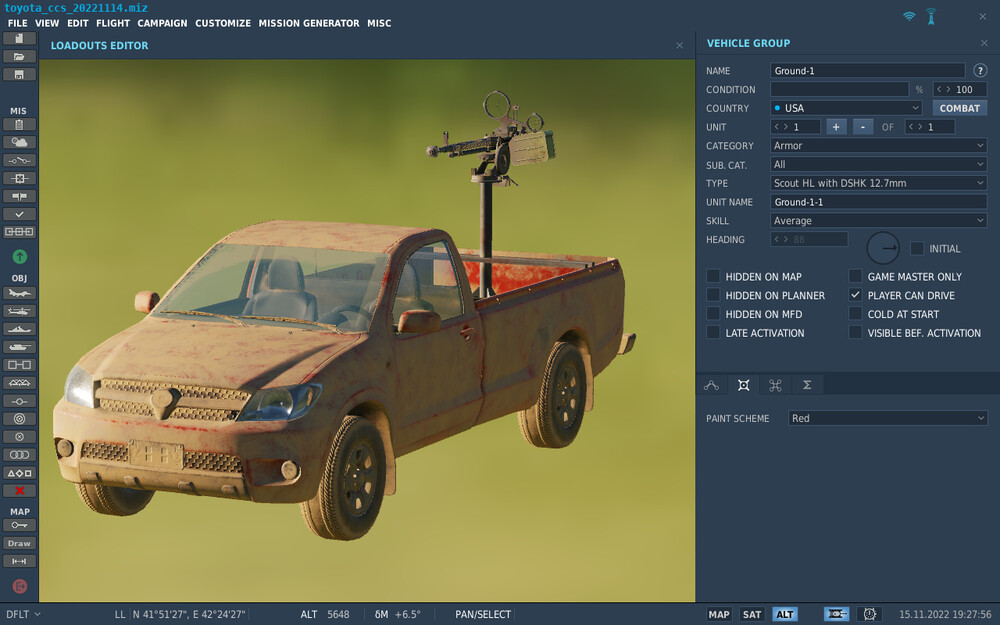
Task: Select the airplane group placement tool
Action: (19, 293)
